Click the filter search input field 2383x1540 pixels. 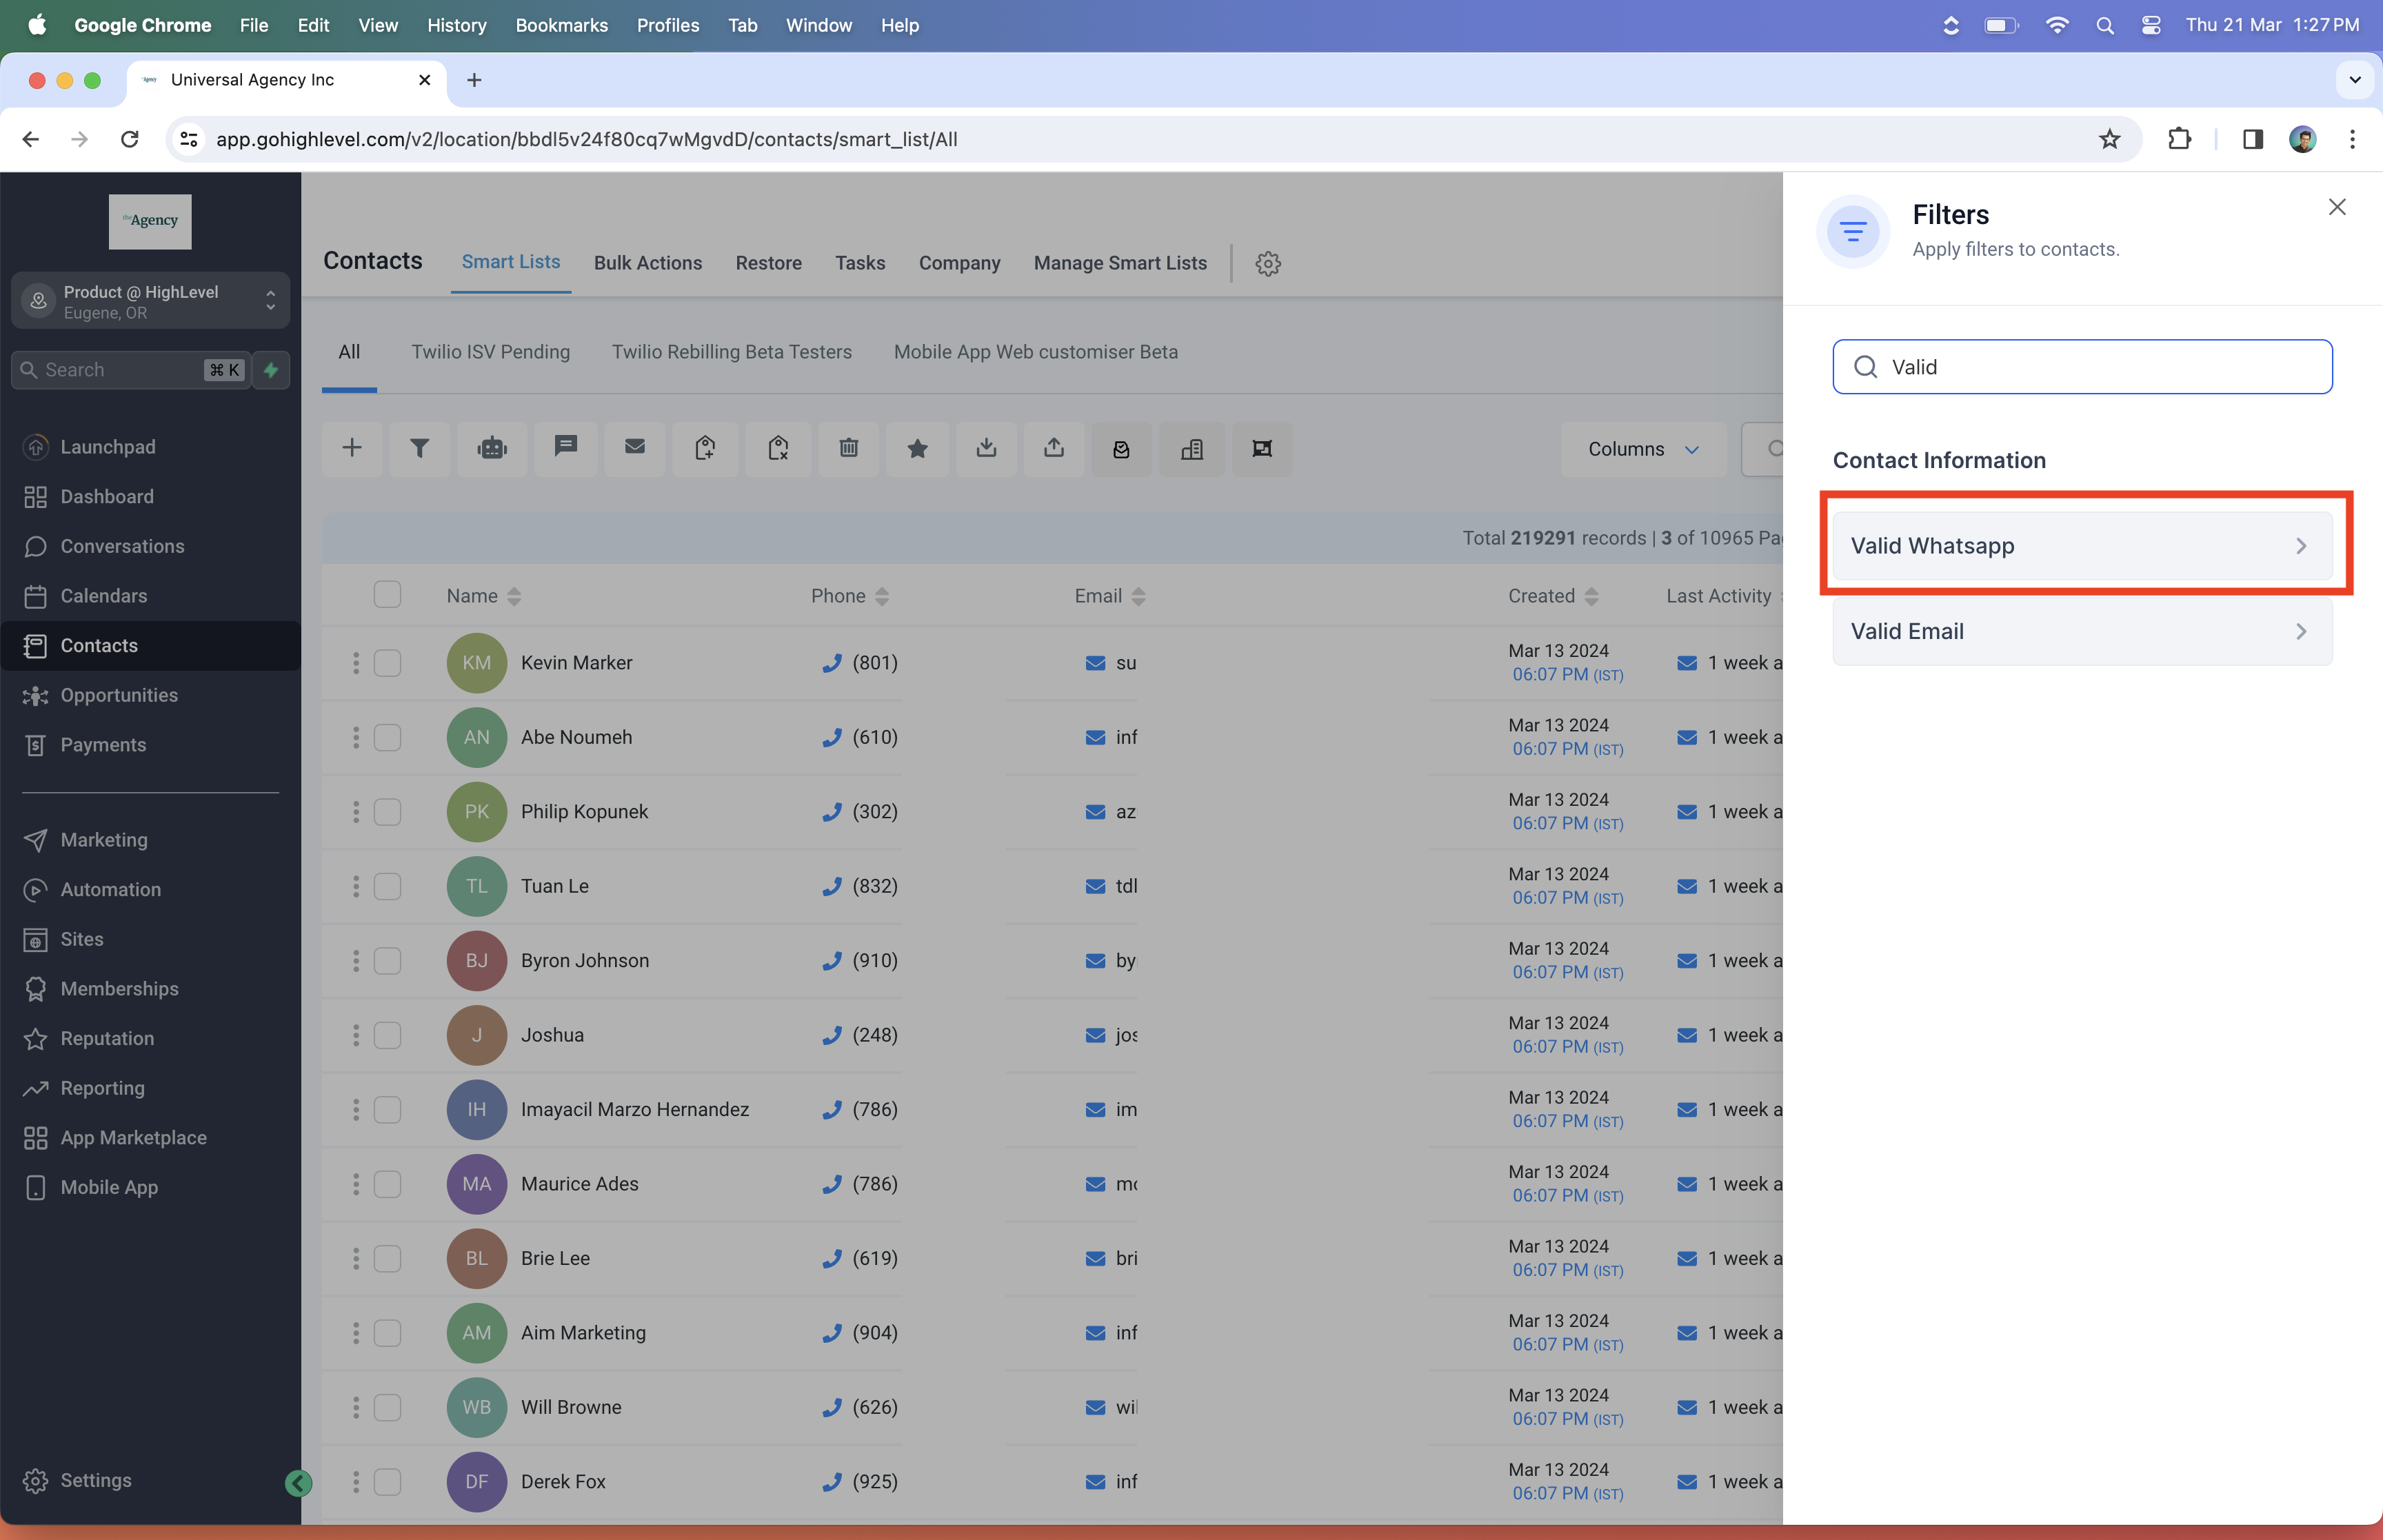tap(2082, 367)
